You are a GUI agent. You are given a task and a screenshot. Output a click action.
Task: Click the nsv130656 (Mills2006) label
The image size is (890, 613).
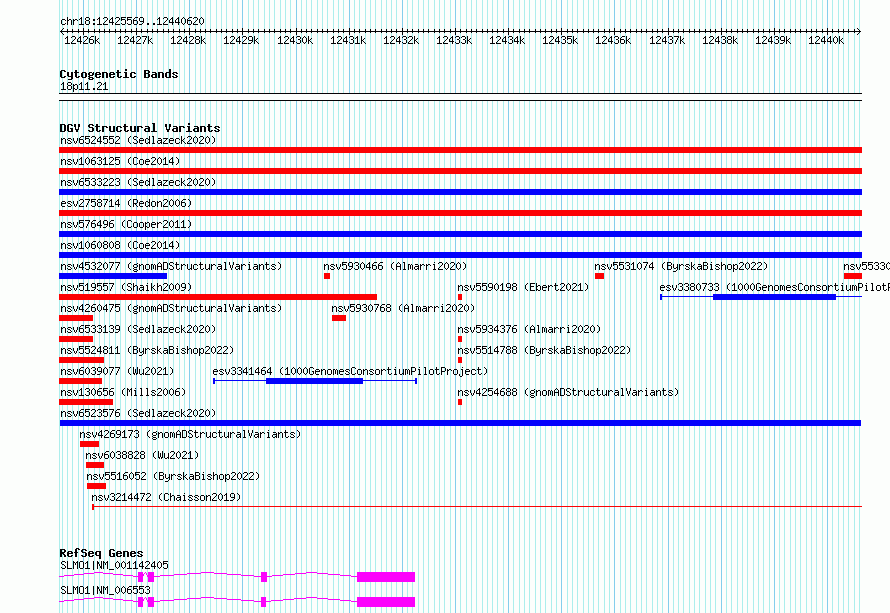point(123,392)
